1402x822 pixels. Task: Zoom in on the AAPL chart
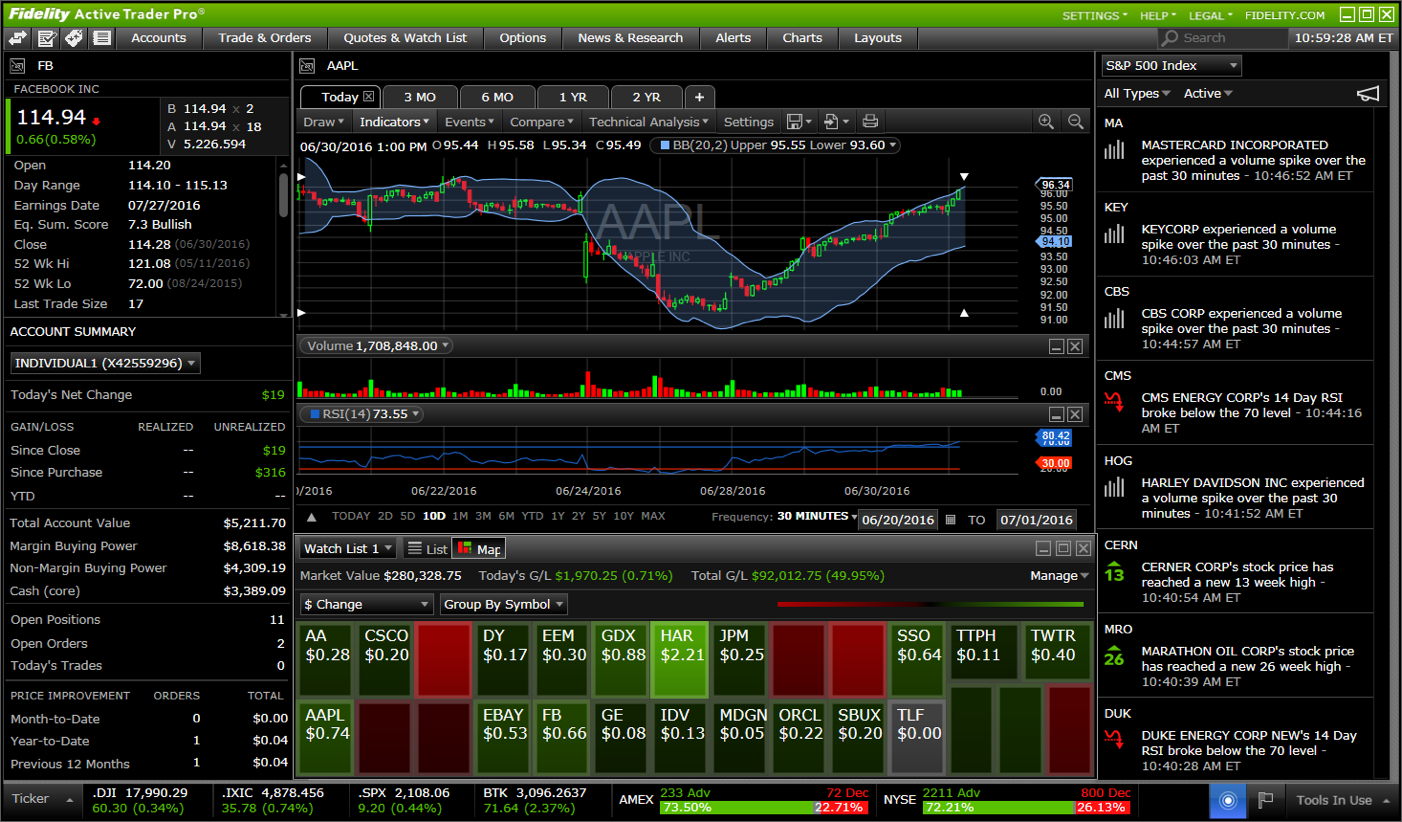[1046, 122]
